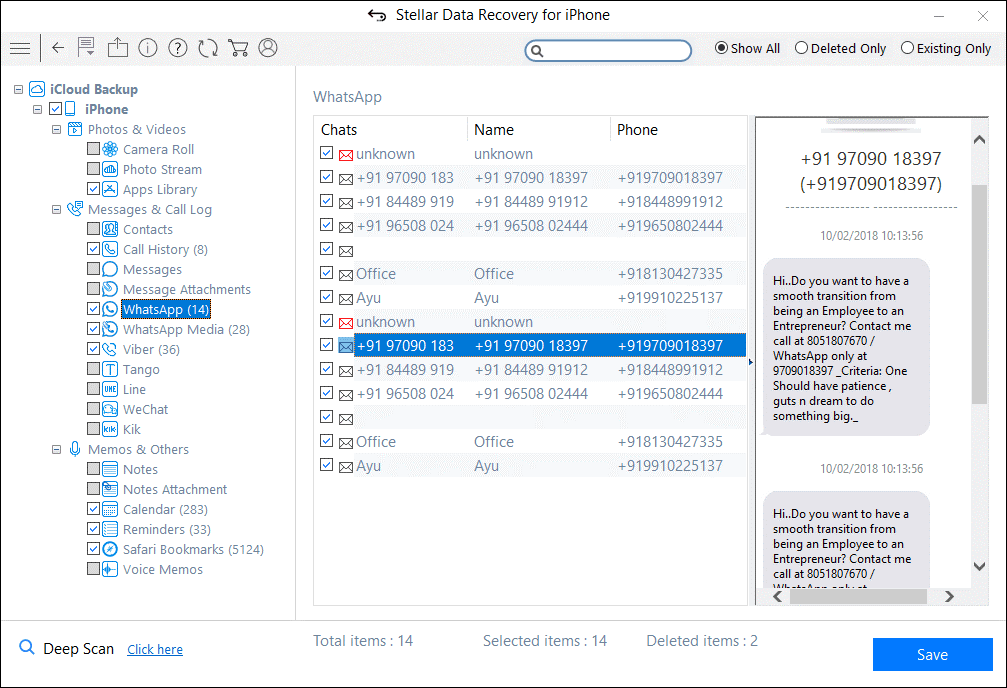Check the Notes checkbox
Image resolution: width=1007 pixels, height=688 pixels.
pos(93,468)
